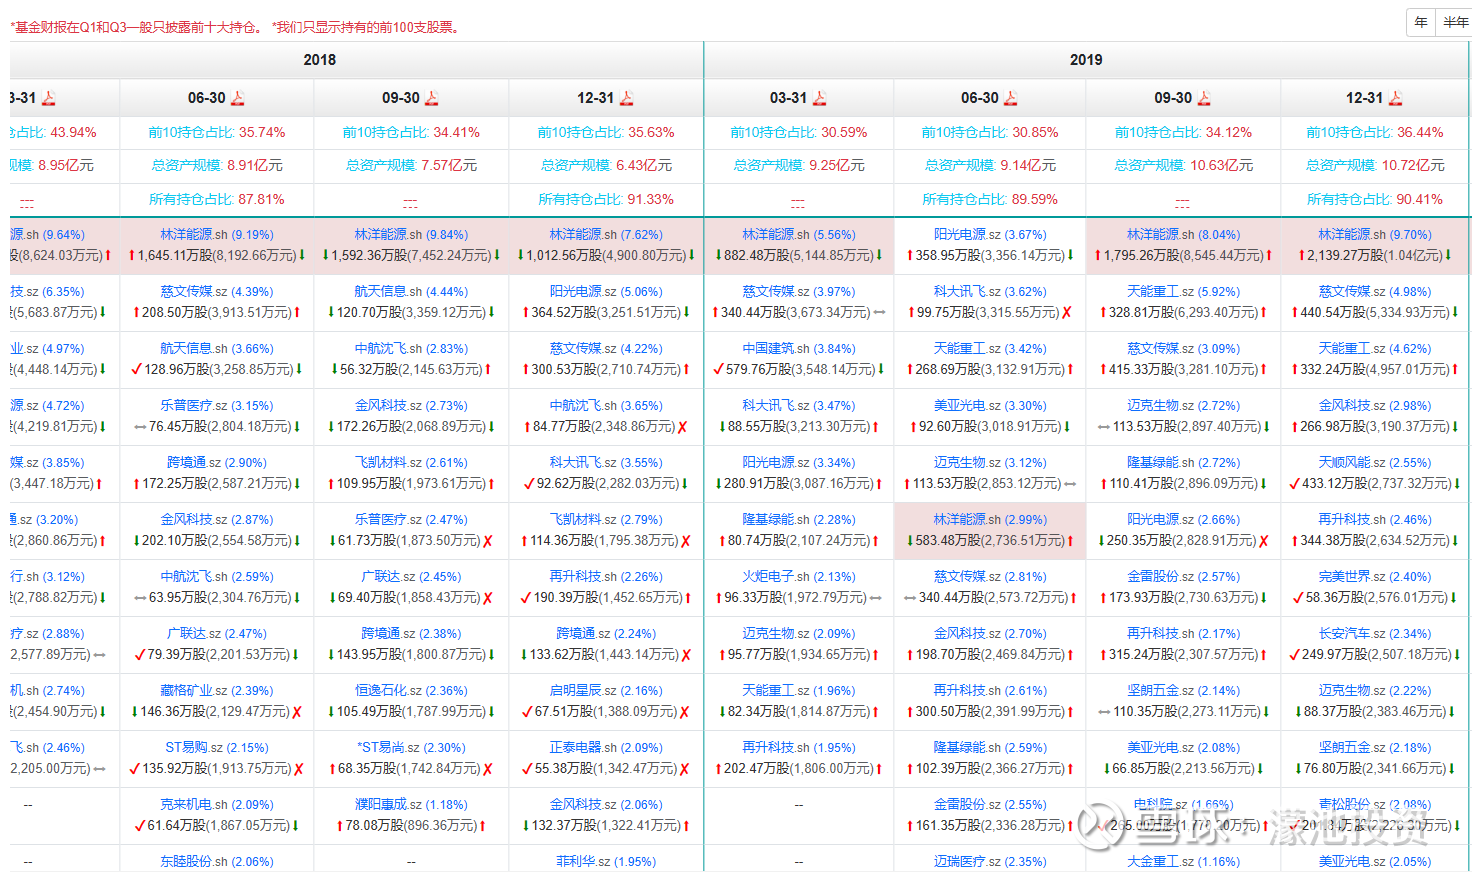Click the red X icon beside 阳光电源 250.35万股
Viewport: 1472px width, 872px height.
[x=1264, y=541]
